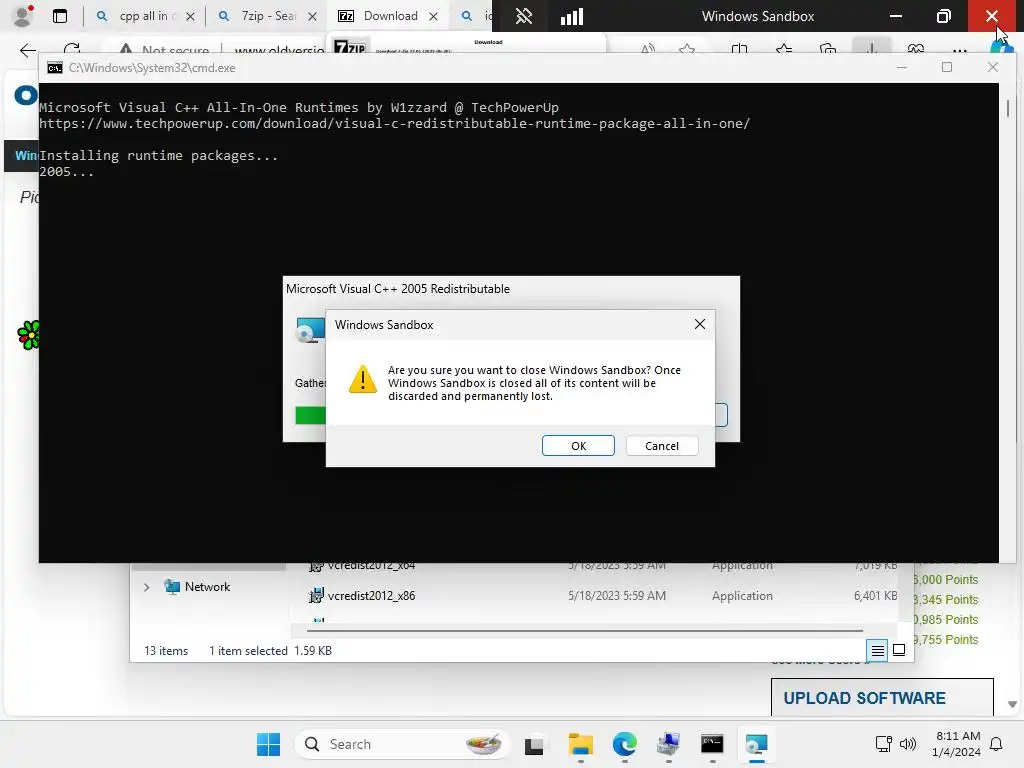Click the vcredist2012_x86 file icon
This screenshot has width=1024, height=768.
tap(316, 596)
